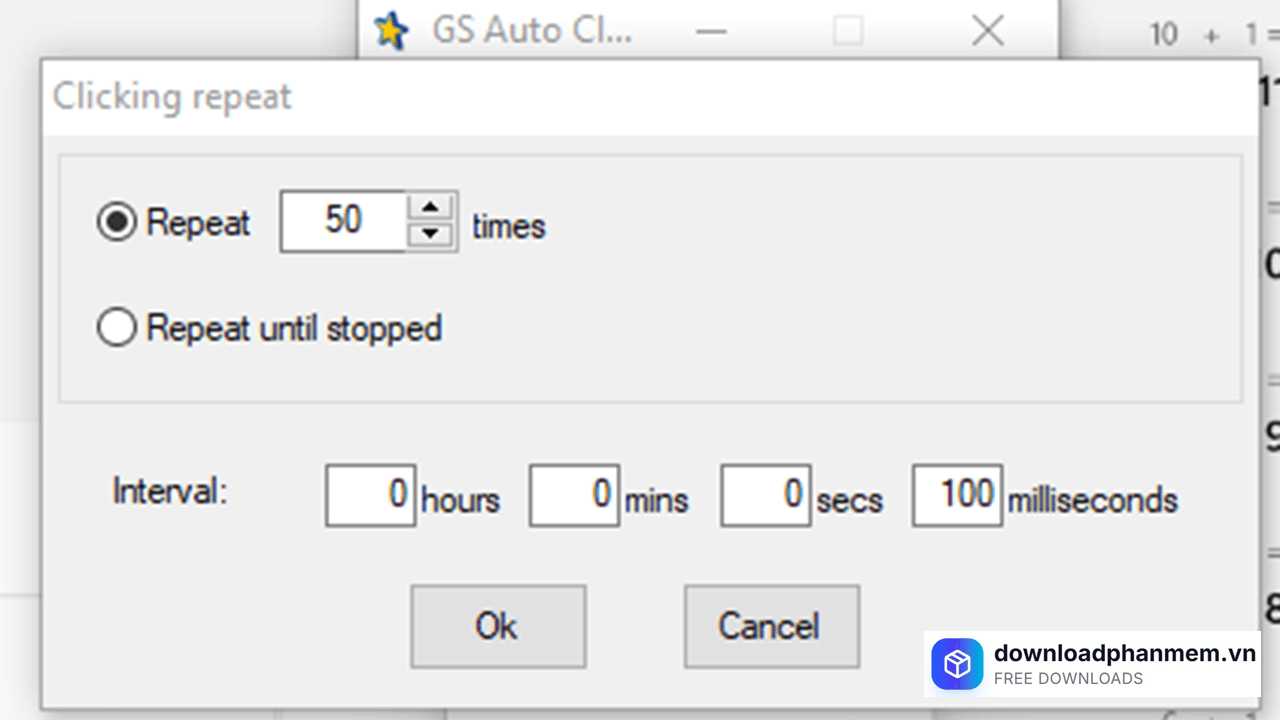Click the downloadphanmem.vn box logo icon
The height and width of the screenshot is (720, 1280).
957,664
